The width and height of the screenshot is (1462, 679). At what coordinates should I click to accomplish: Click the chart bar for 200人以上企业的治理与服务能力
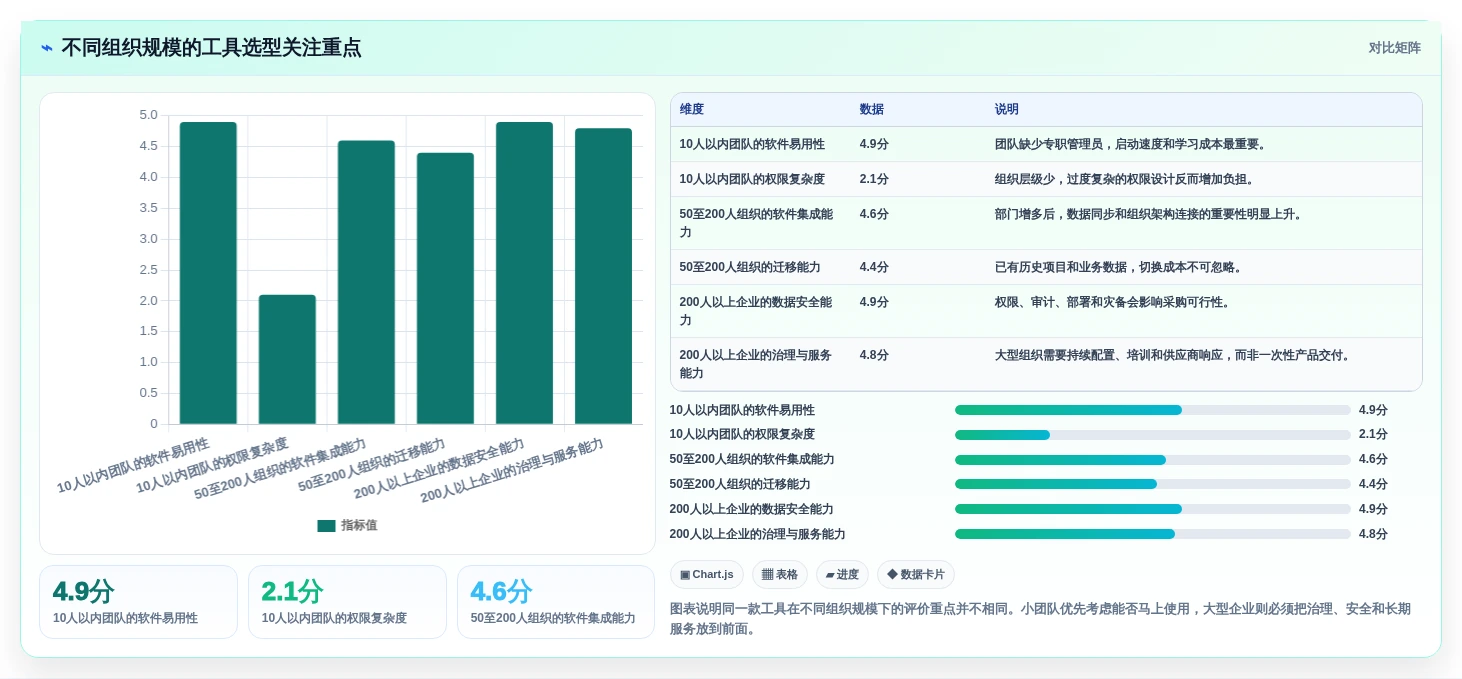pyautogui.click(x=603, y=276)
